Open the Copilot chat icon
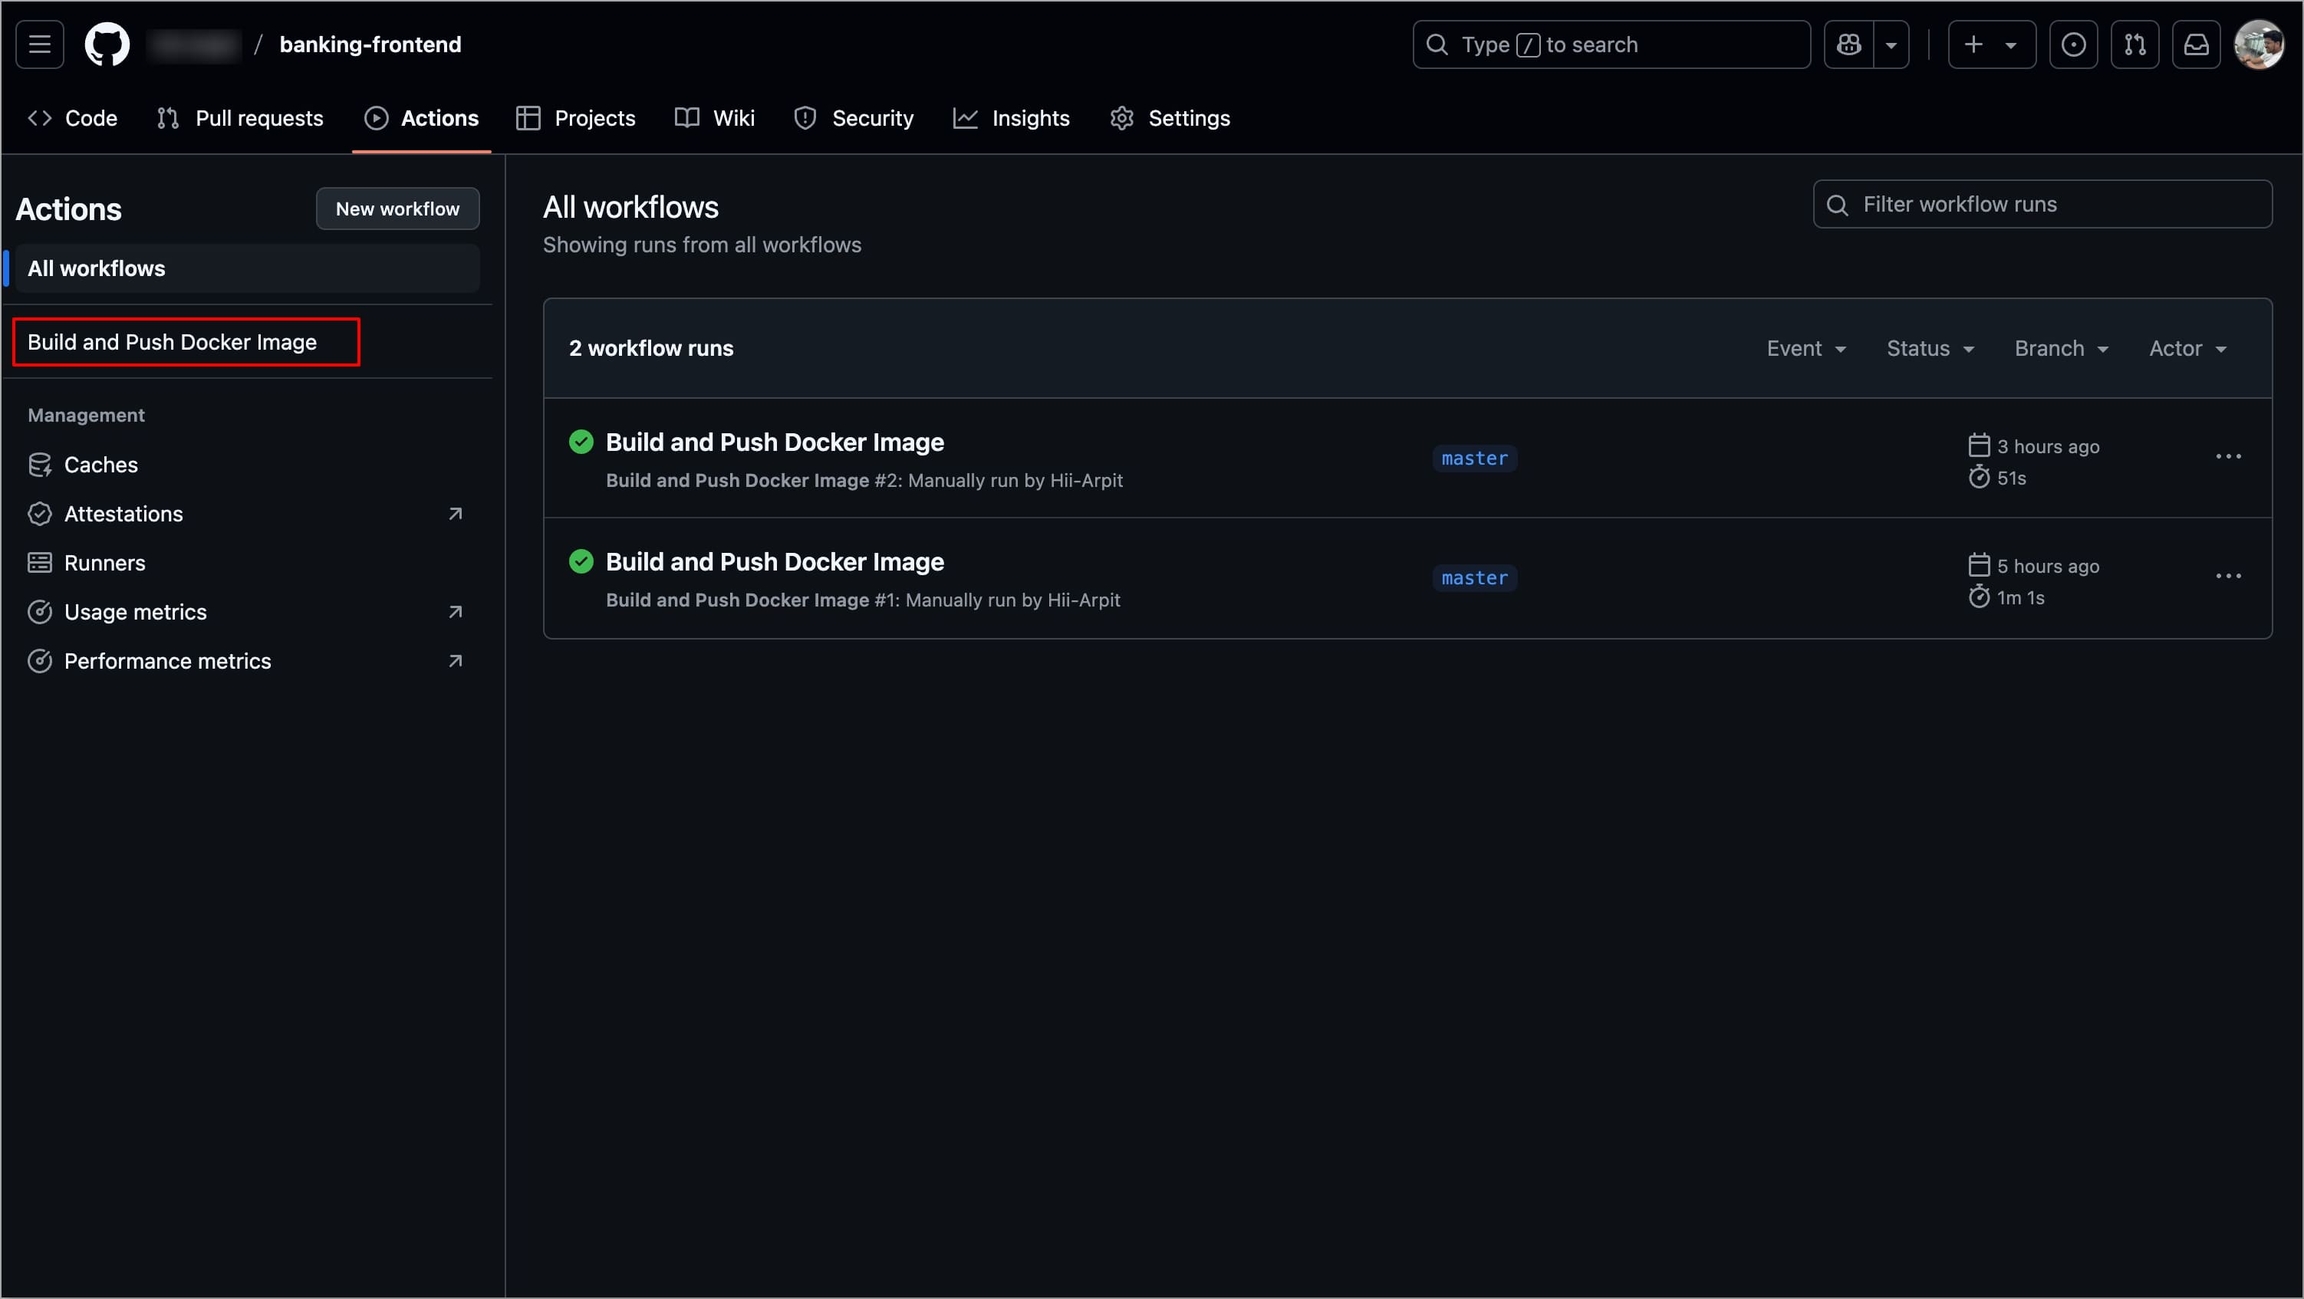Screen dimensions: 2304x1299 click(1848, 45)
